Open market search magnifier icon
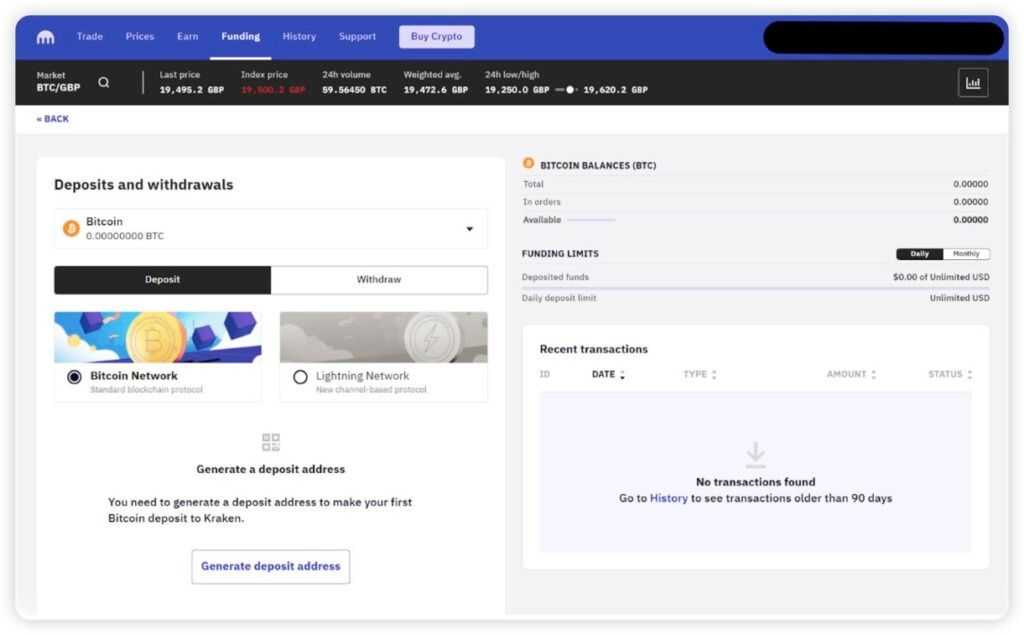The image size is (1024, 635). (103, 82)
